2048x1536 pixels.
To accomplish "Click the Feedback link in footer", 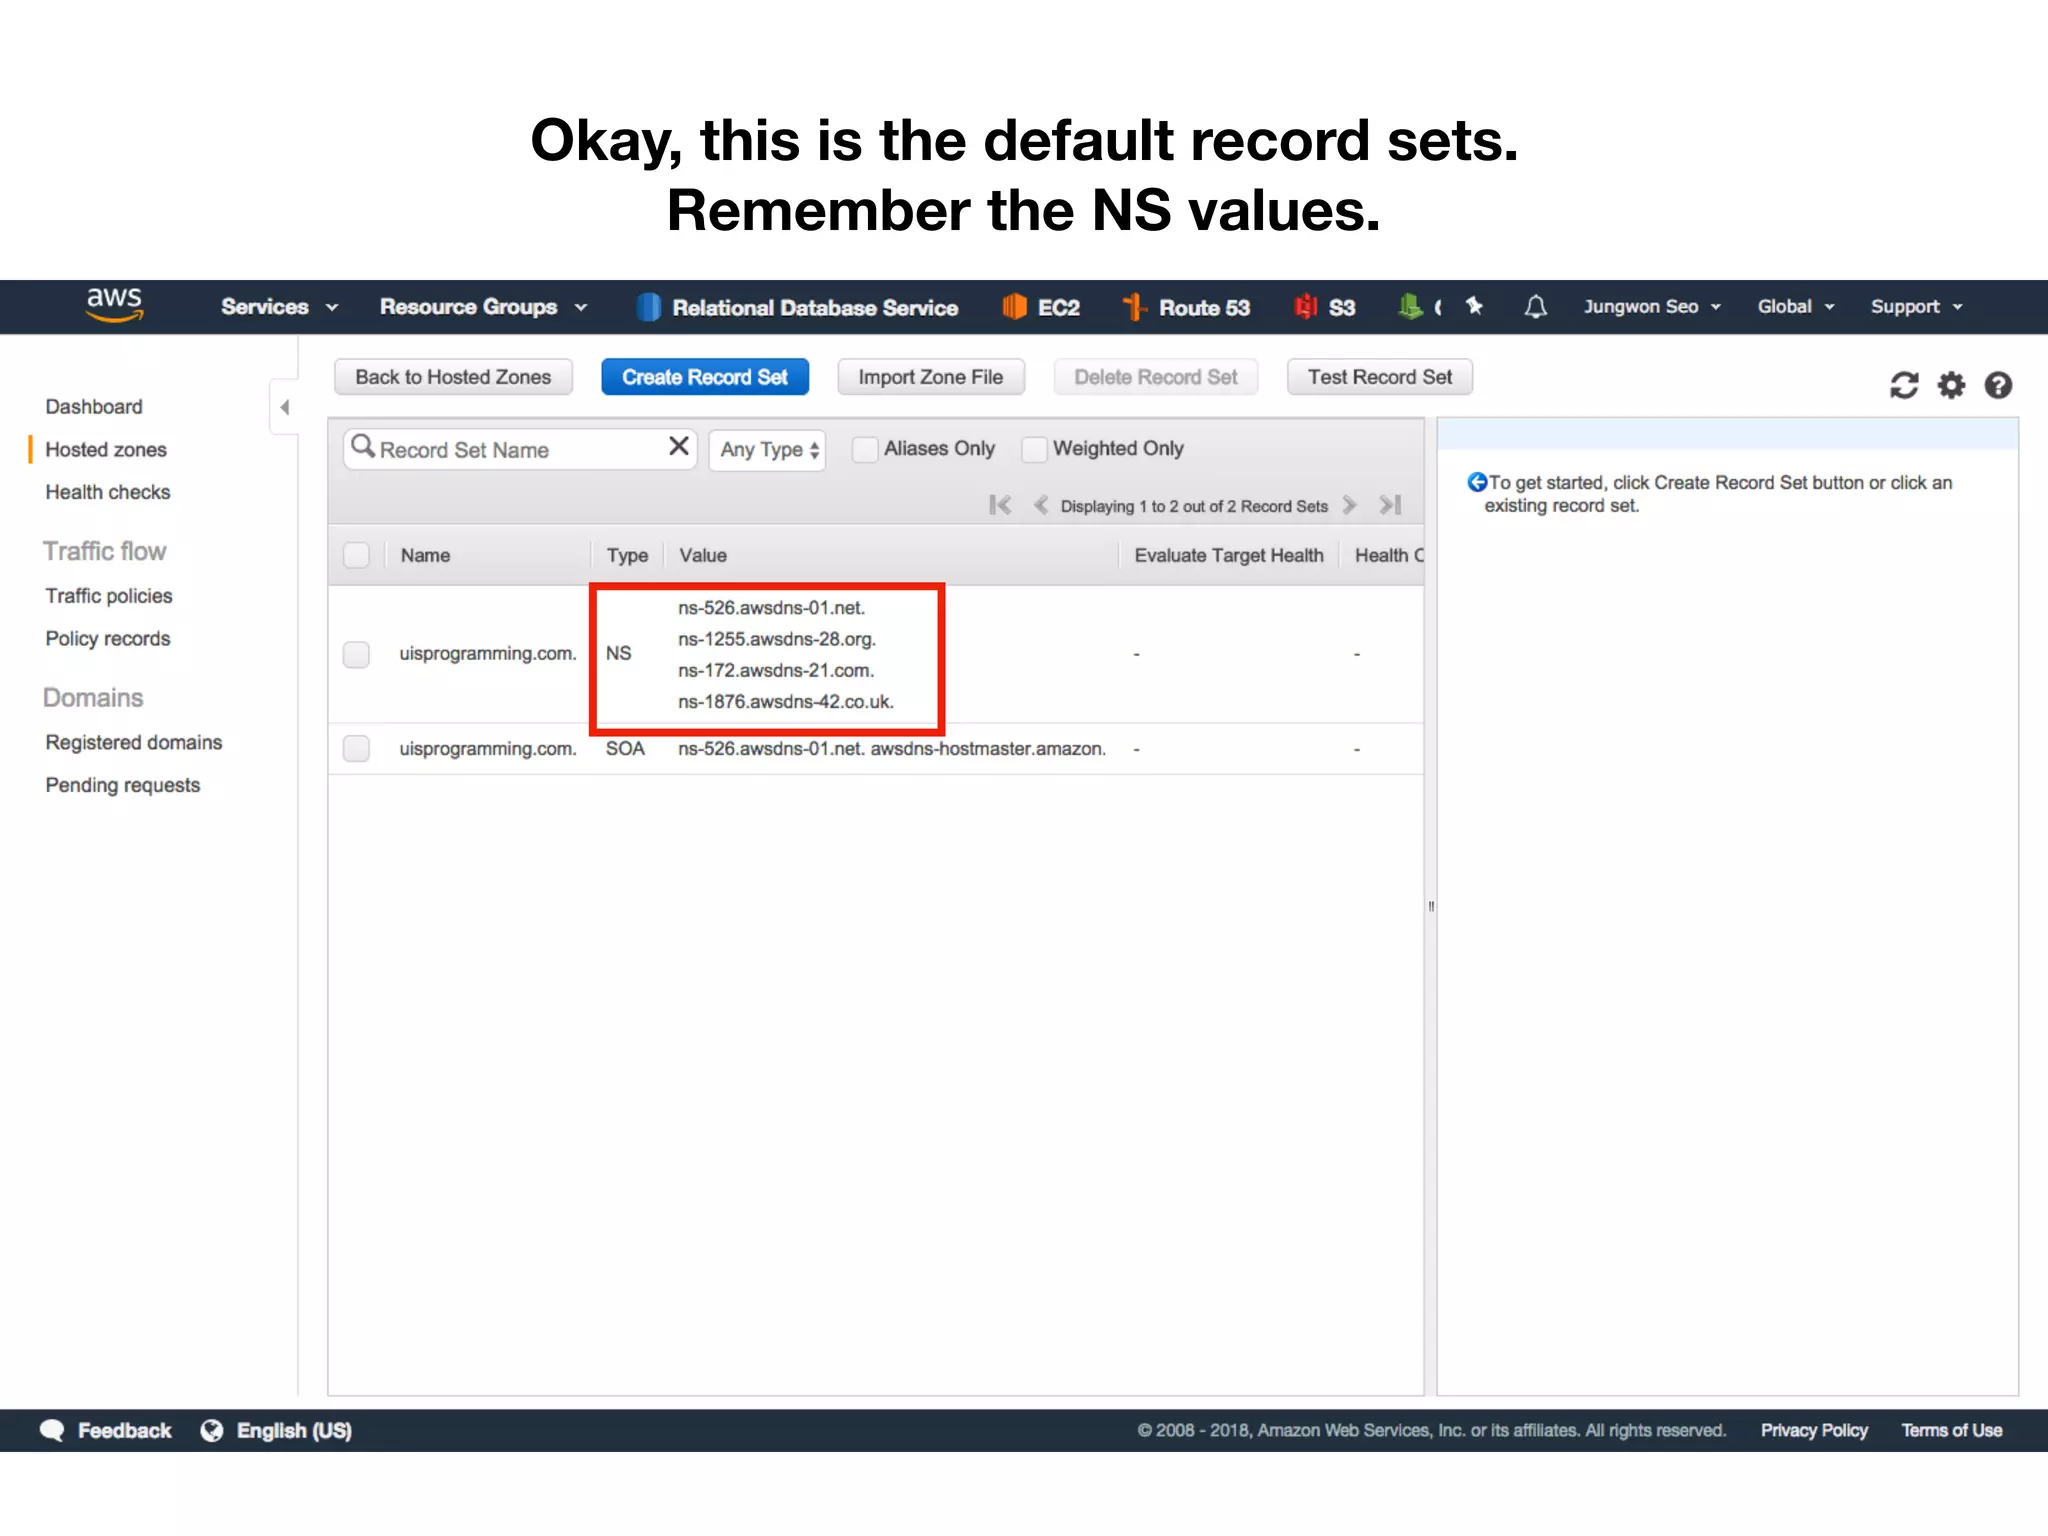I will click(x=125, y=1430).
